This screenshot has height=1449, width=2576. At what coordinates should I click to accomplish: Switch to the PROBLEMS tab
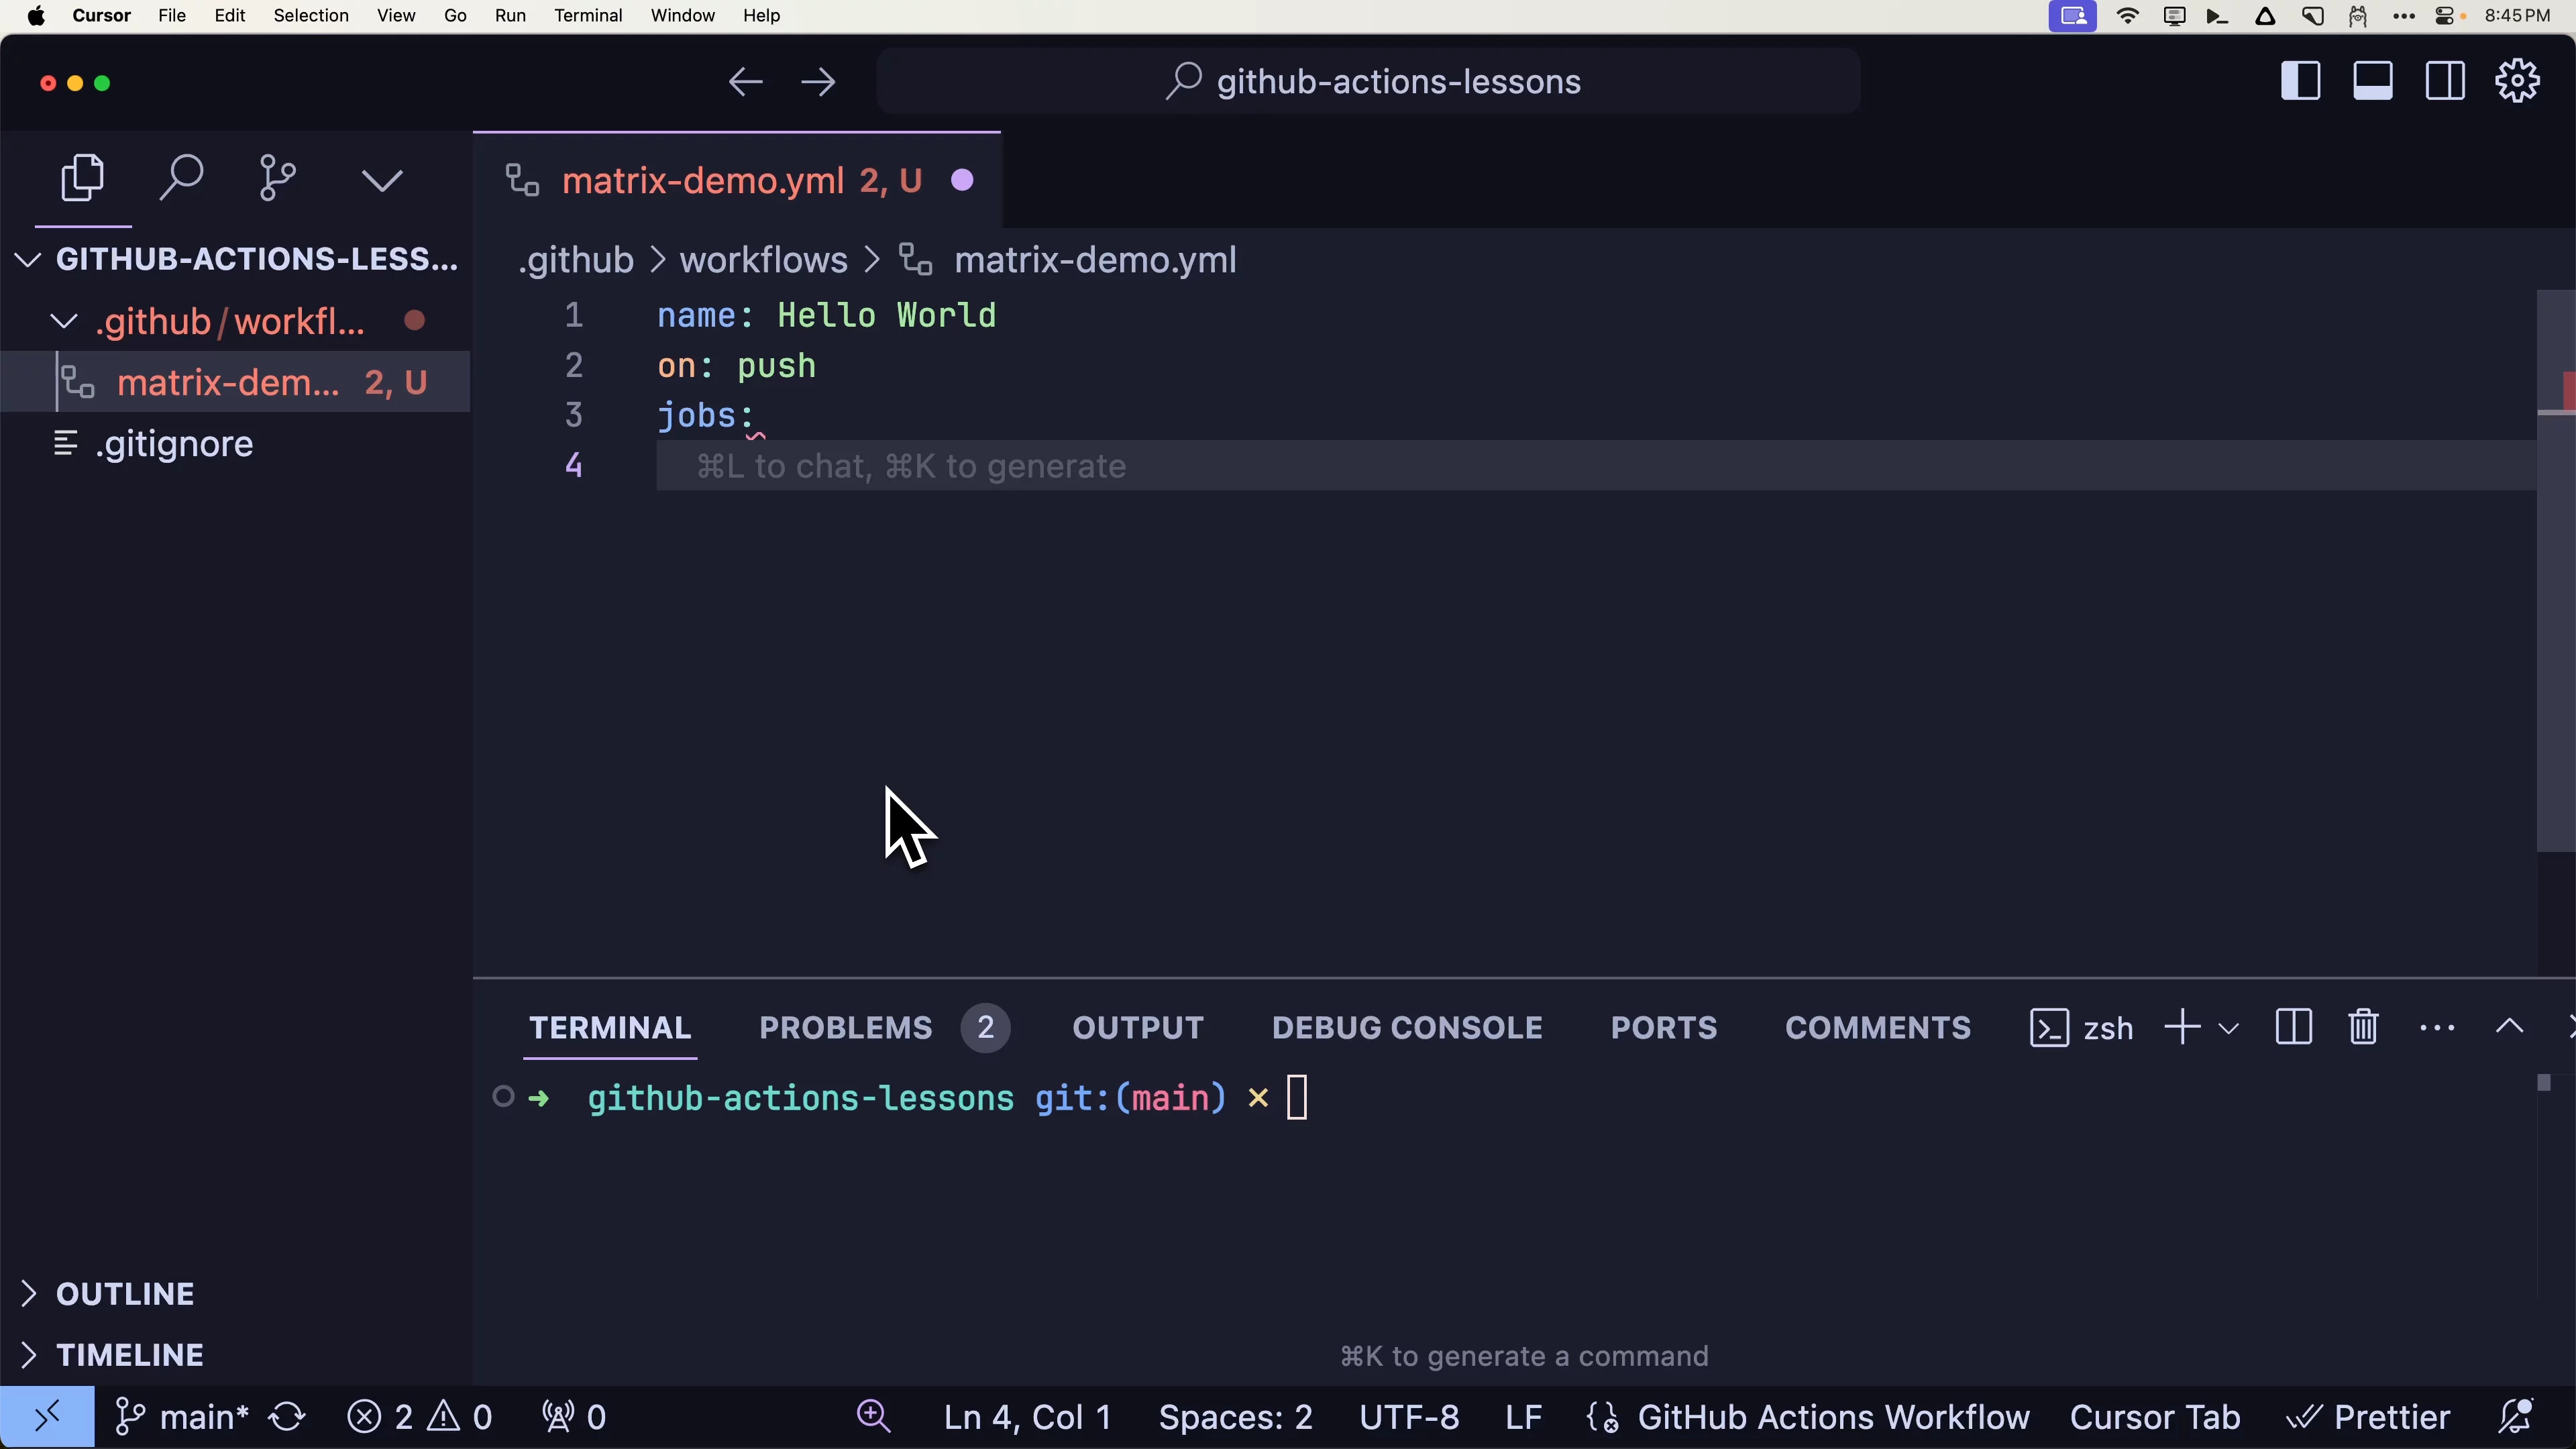tap(846, 1028)
